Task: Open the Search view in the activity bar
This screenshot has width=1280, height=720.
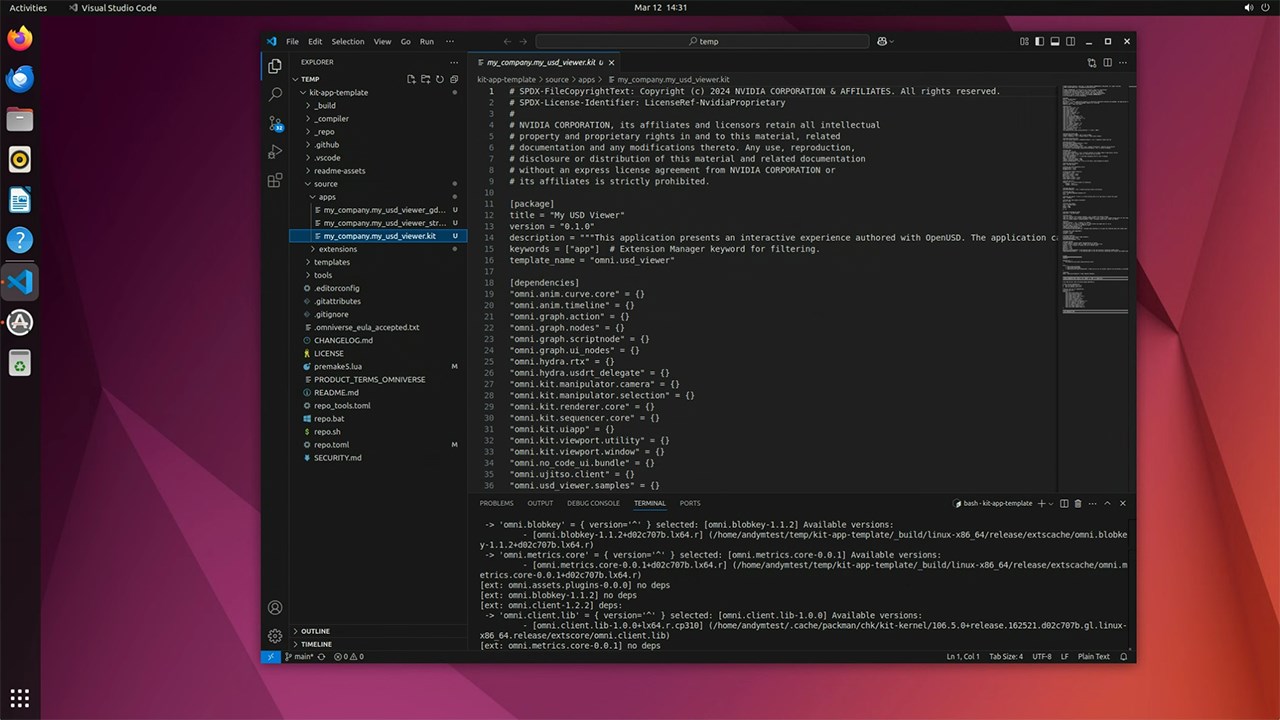Action: (275, 94)
